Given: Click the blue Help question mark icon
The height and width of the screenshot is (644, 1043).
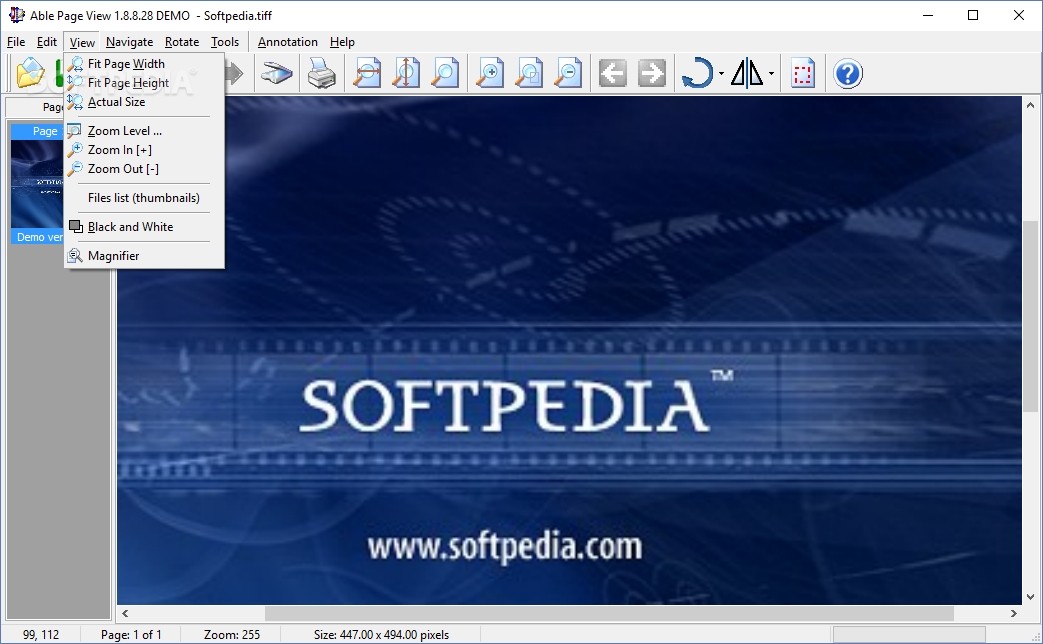Looking at the screenshot, I should click(x=848, y=73).
